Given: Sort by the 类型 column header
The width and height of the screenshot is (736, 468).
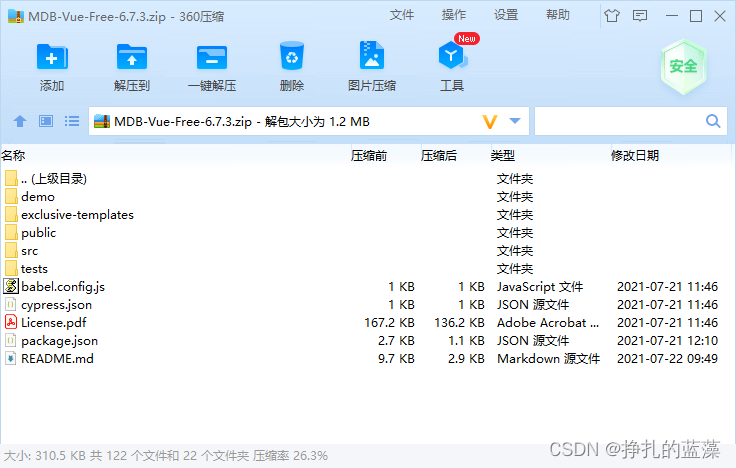Looking at the screenshot, I should [x=503, y=155].
